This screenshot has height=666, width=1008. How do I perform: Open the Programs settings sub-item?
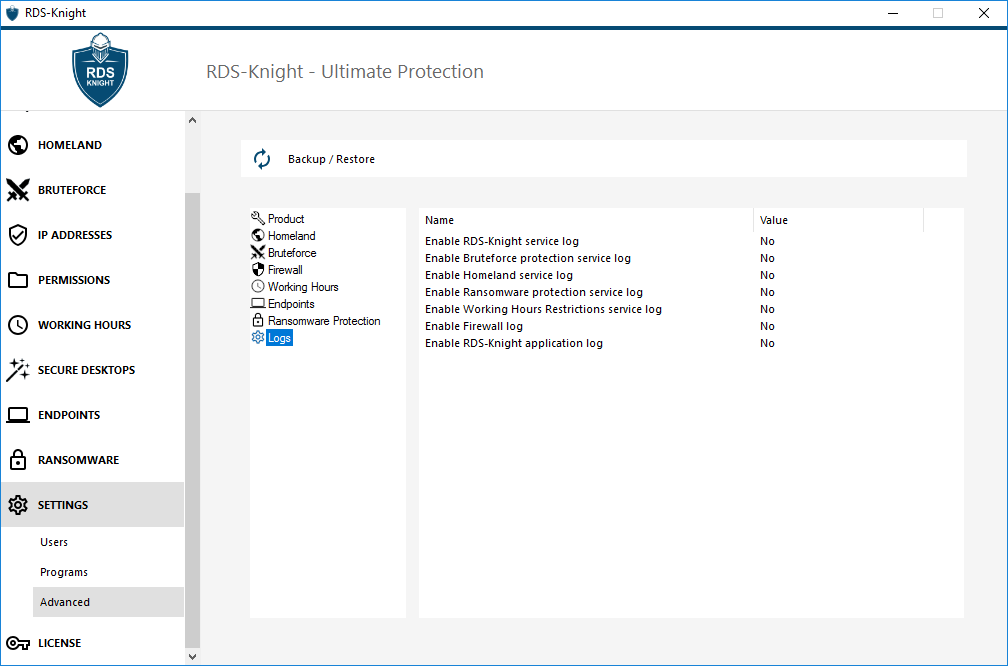click(x=108, y=572)
